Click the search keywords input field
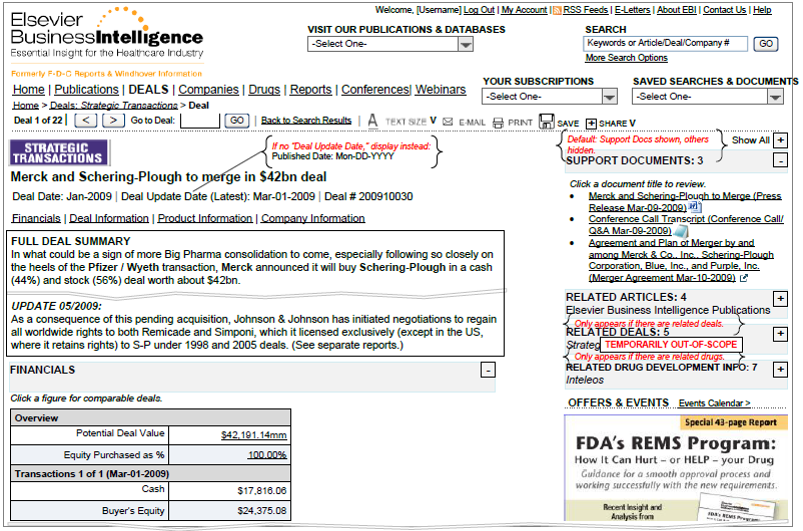This screenshot has width=803, height=531. [665, 44]
